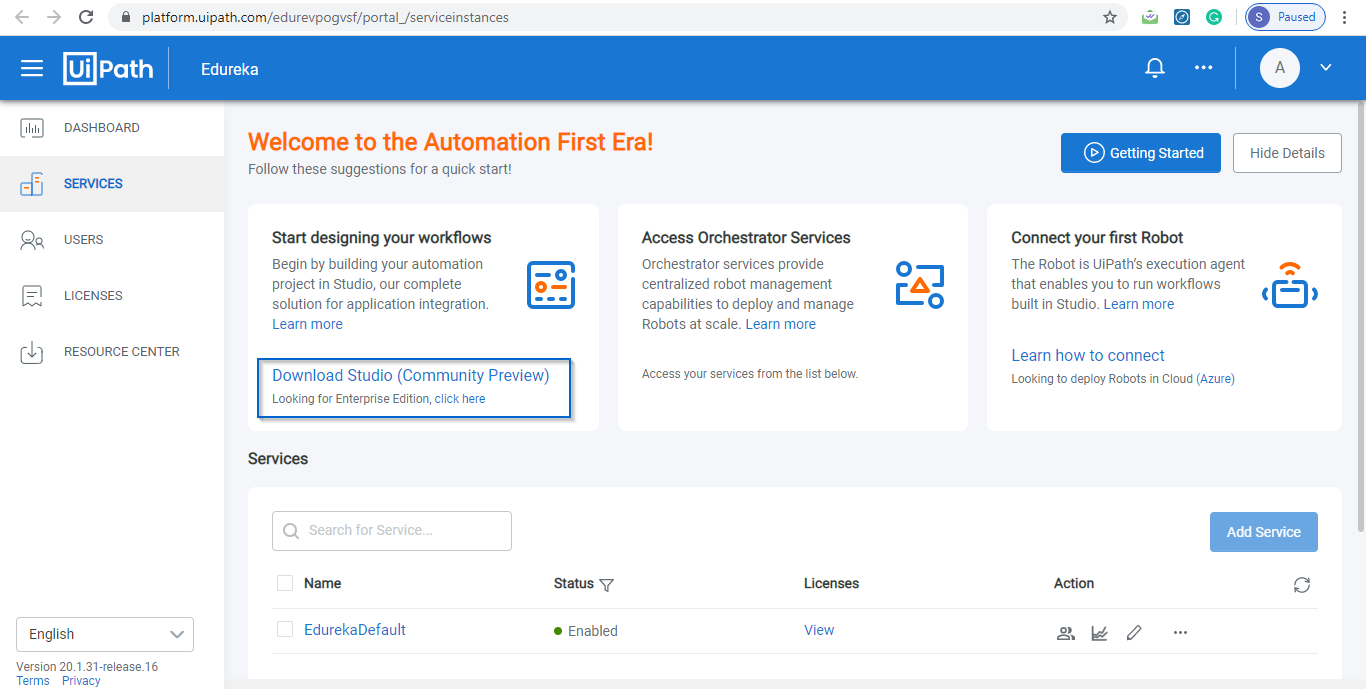The height and width of the screenshot is (689, 1366).
Task: Click Learn how to connect link
Action: (1088, 355)
